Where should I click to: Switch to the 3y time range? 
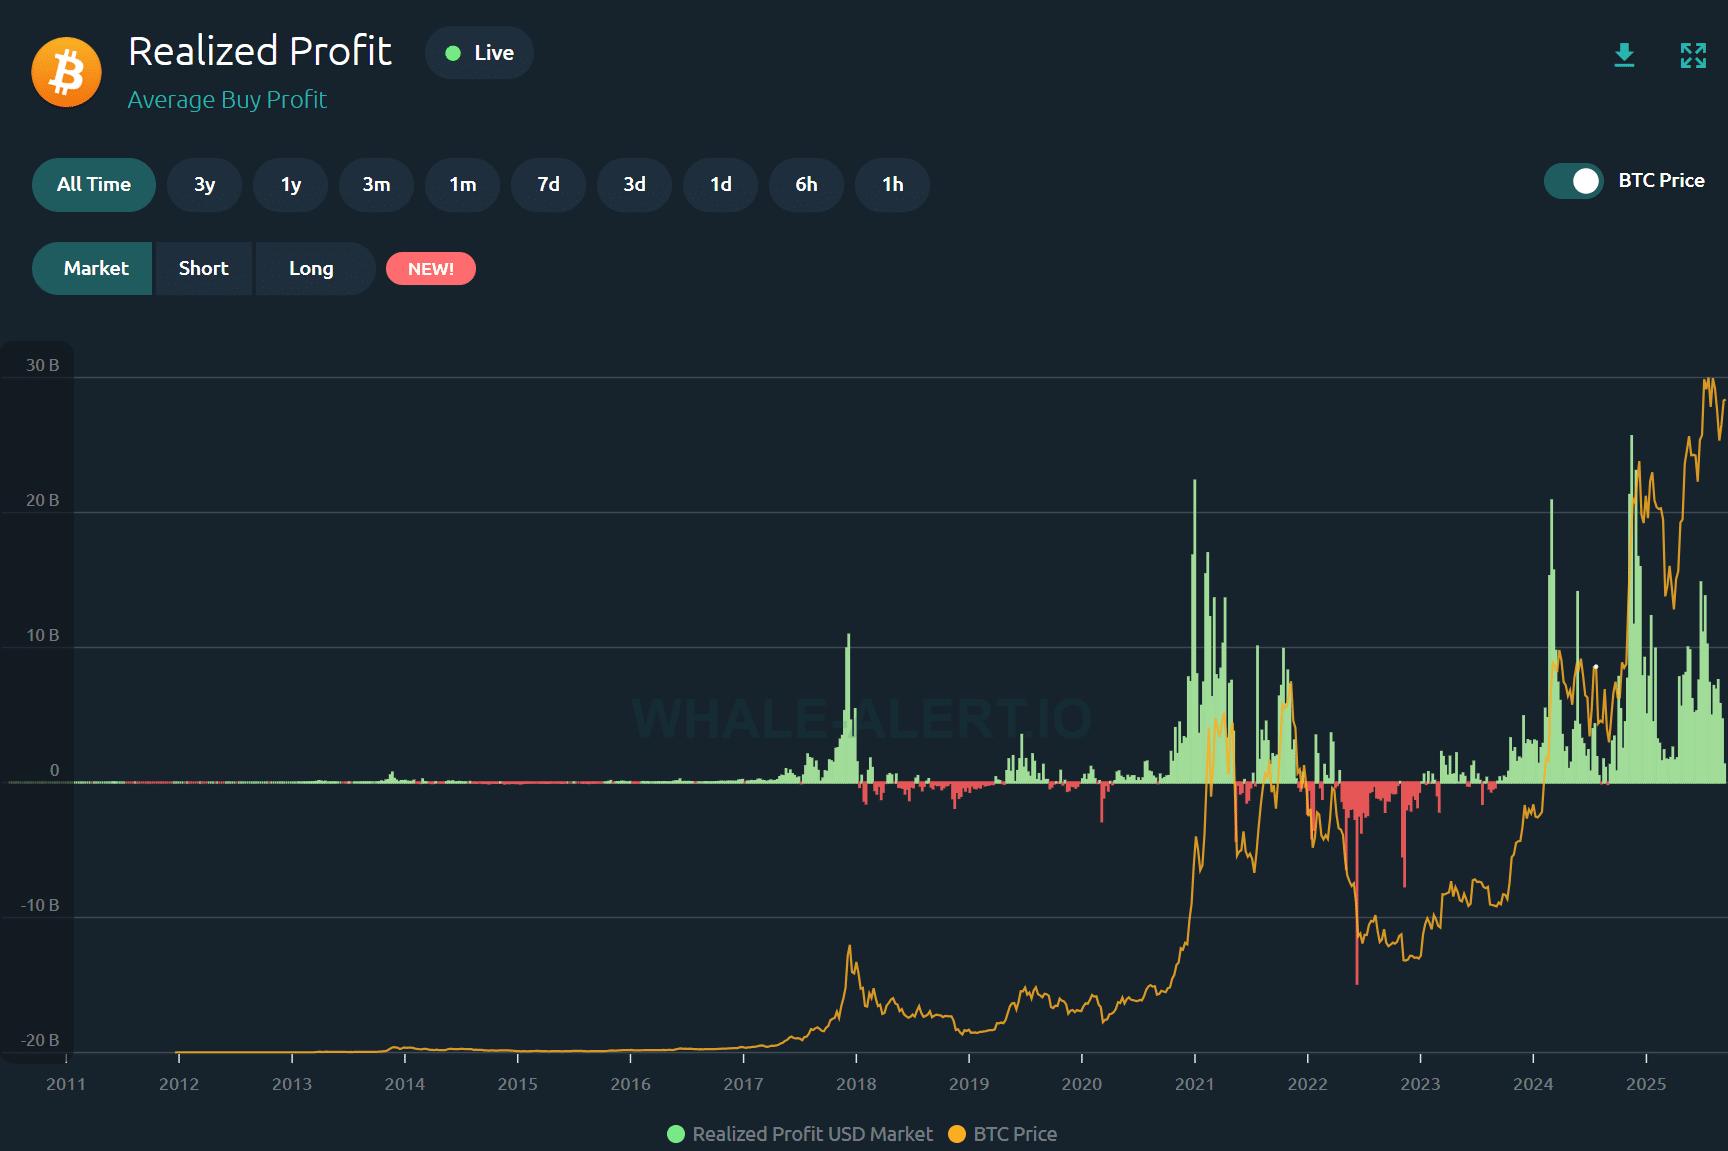pos(204,185)
